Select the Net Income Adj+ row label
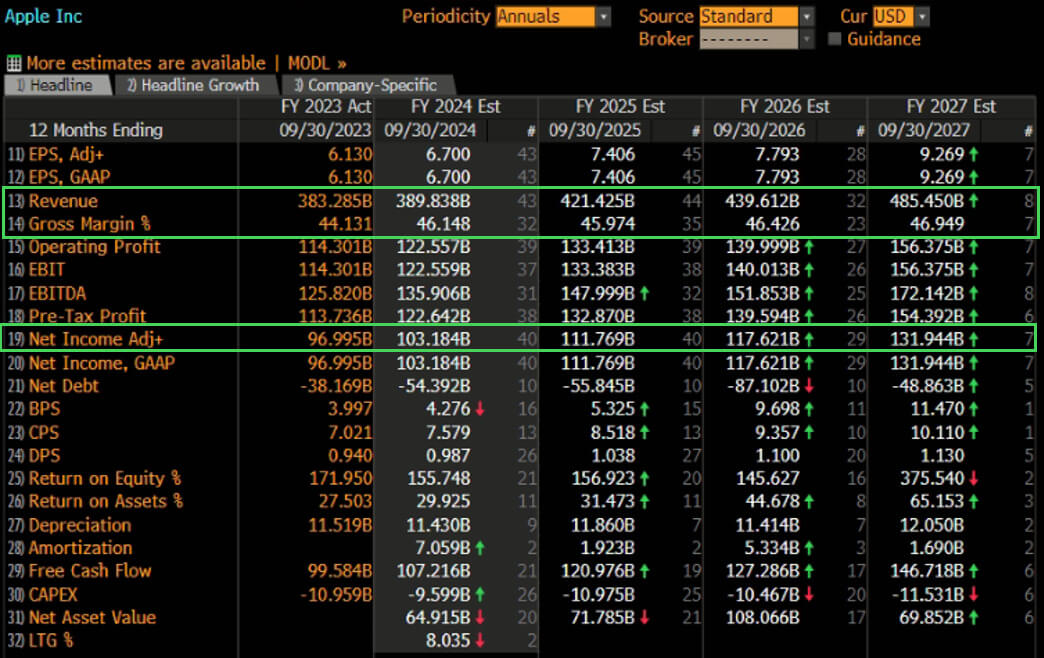This screenshot has height=658, width=1044. (x=95, y=339)
